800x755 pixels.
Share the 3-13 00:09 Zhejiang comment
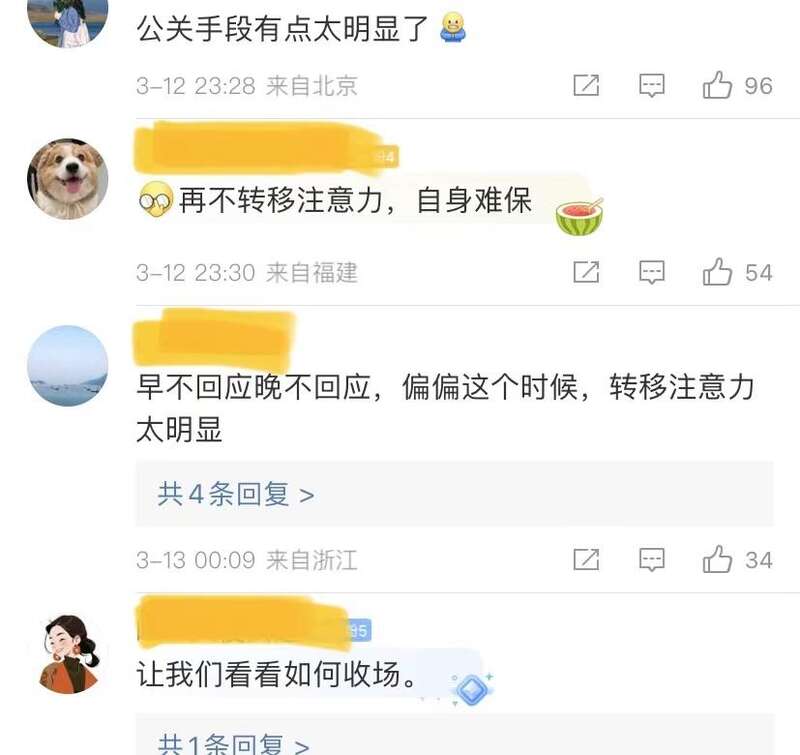click(x=586, y=560)
